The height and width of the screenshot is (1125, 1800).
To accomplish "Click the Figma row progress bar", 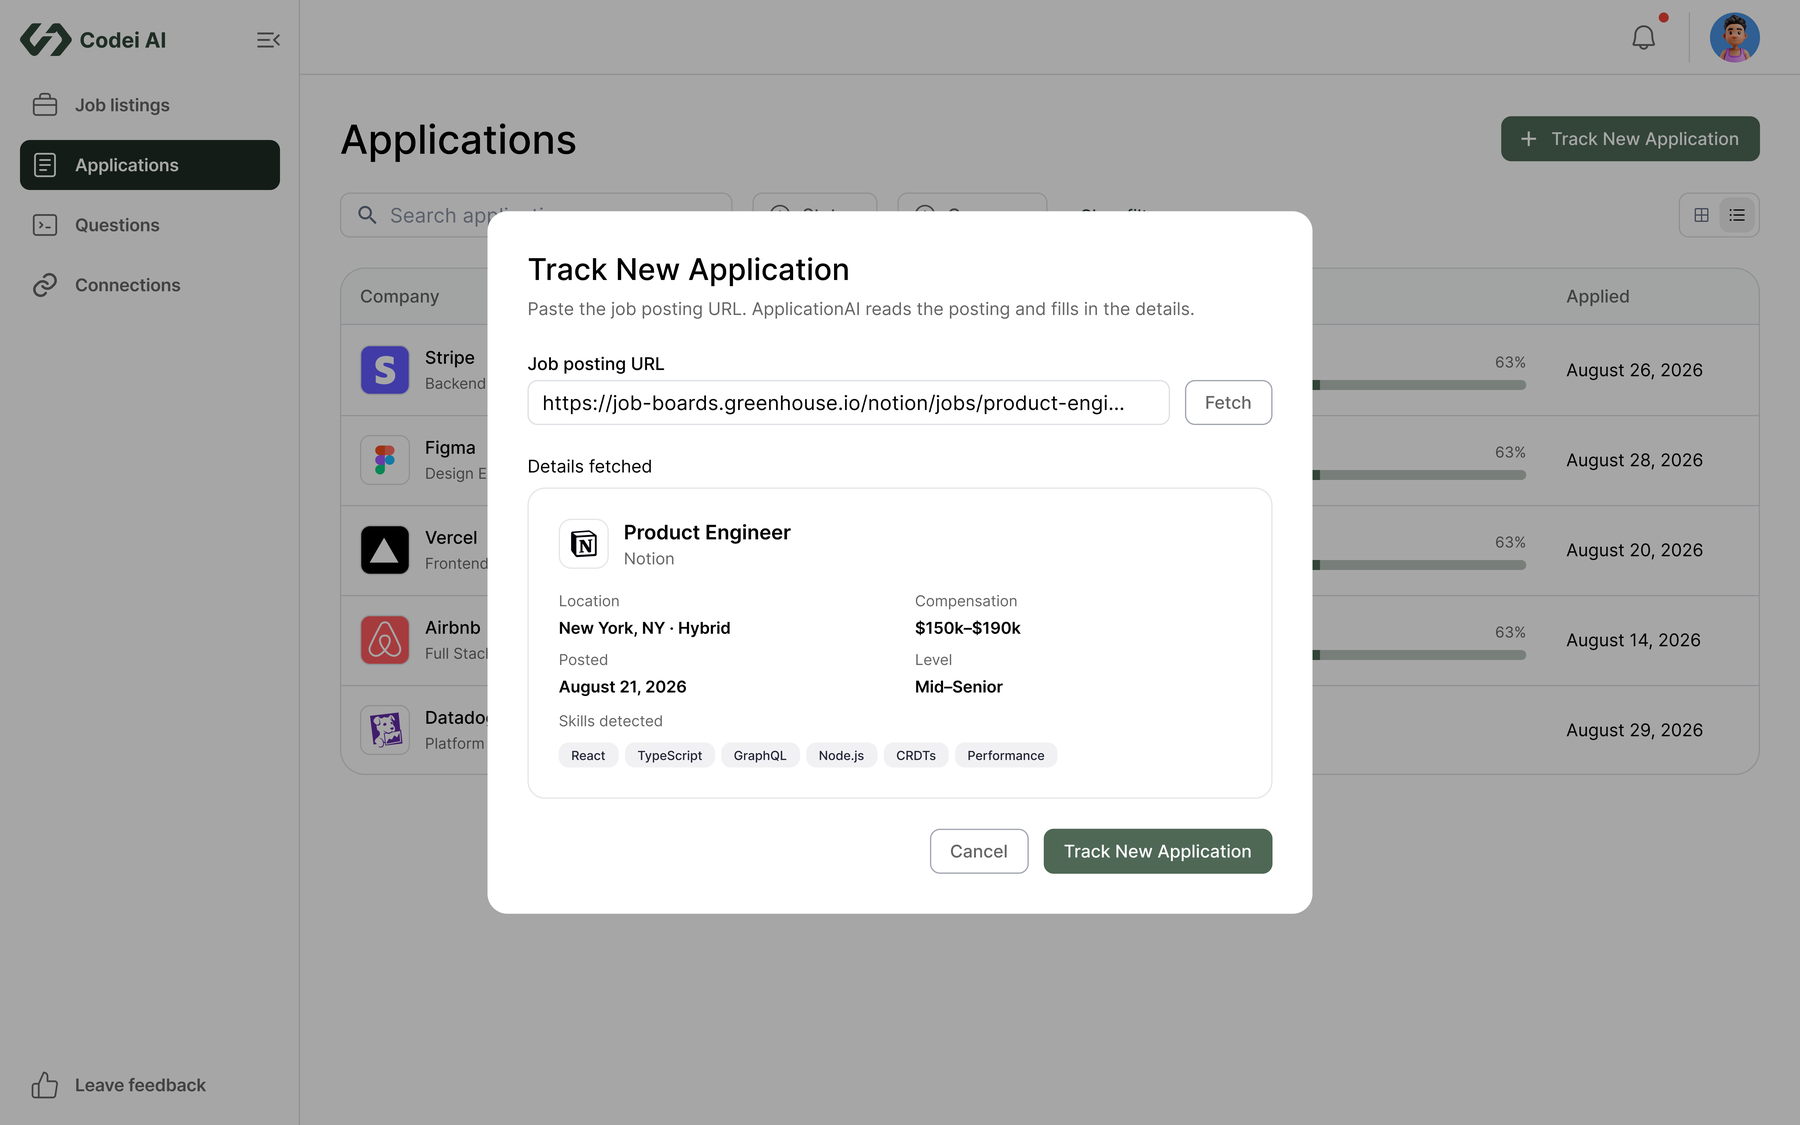I will [x=1419, y=475].
